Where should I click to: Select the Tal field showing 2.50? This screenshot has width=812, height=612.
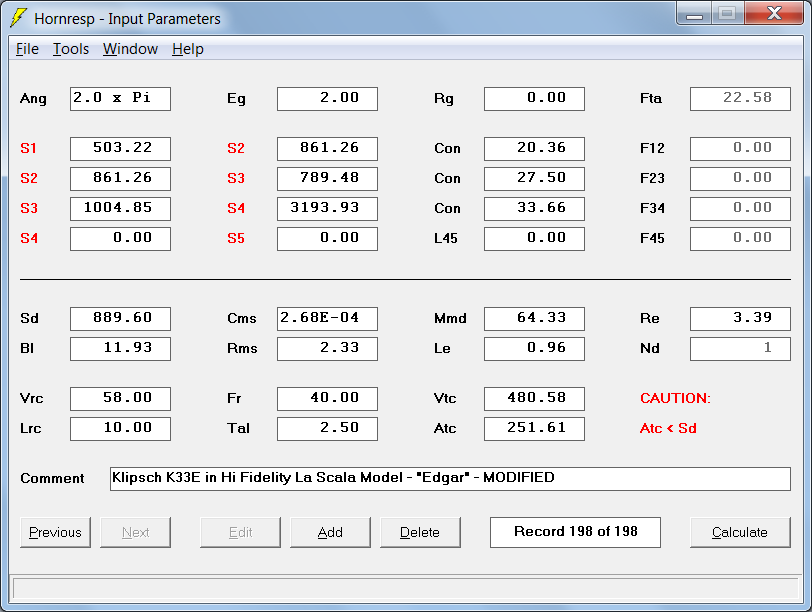[327, 429]
